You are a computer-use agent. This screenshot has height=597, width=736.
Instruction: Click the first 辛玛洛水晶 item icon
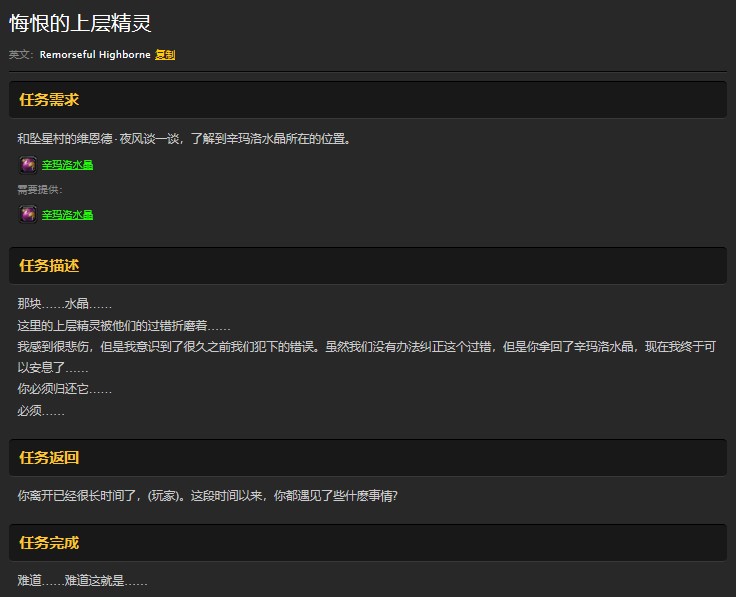28,165
